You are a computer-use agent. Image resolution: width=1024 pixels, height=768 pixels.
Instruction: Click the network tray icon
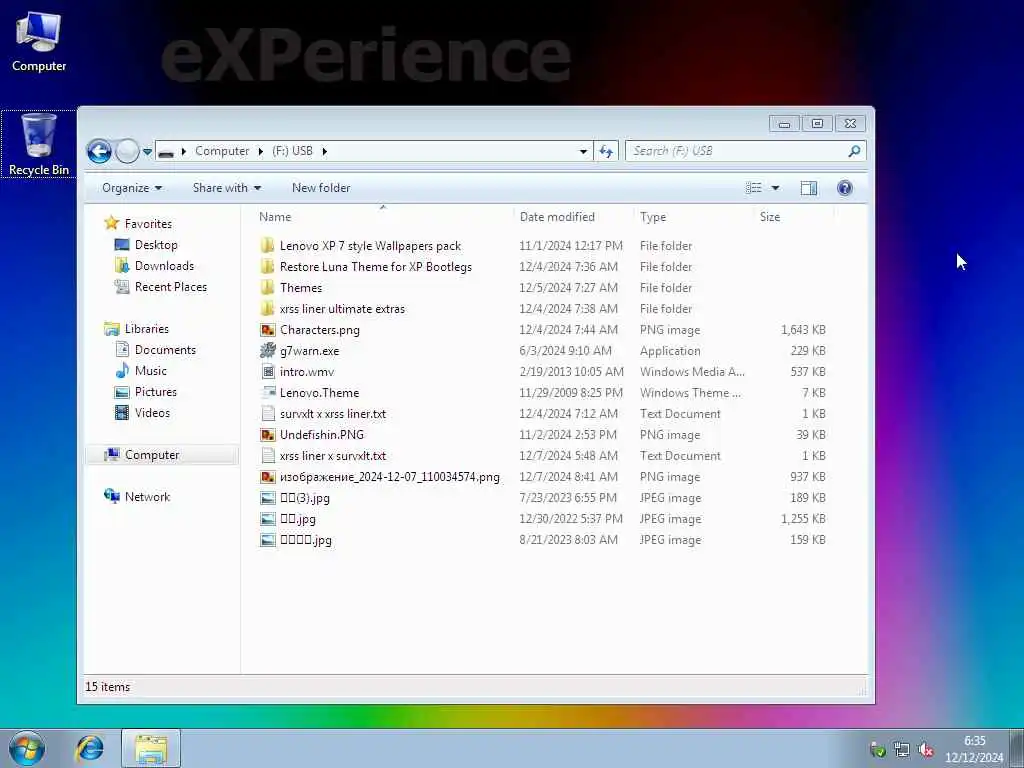pos(902,750)
